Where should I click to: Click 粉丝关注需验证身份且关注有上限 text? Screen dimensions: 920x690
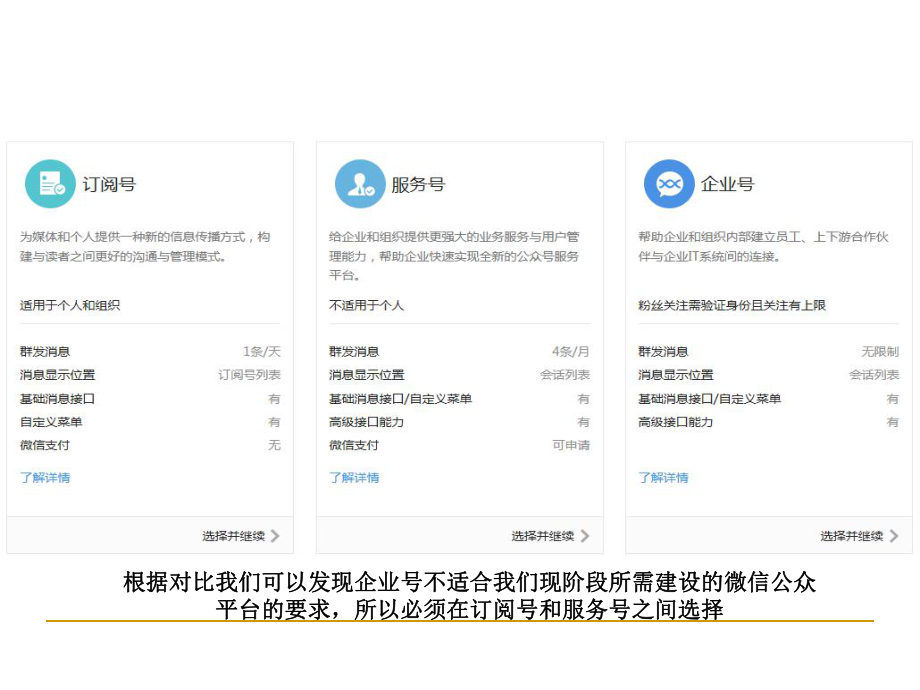732,305
